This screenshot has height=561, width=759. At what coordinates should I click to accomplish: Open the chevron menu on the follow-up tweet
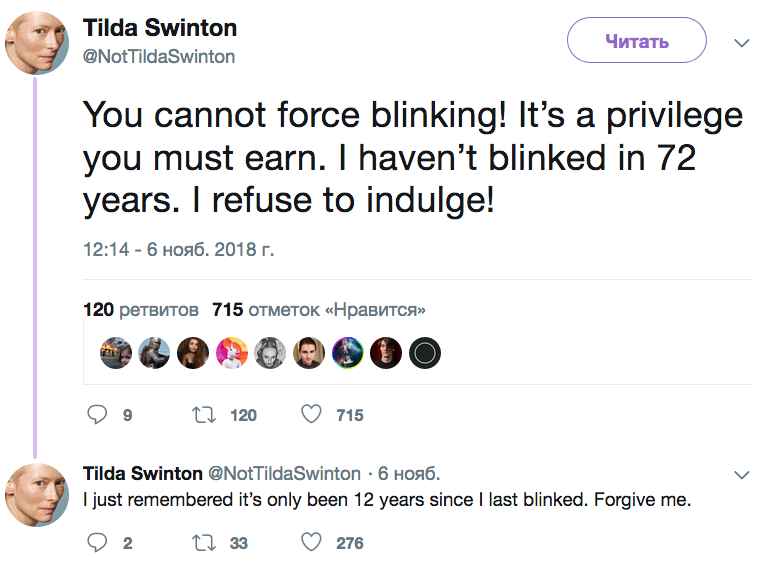[742, 475]
